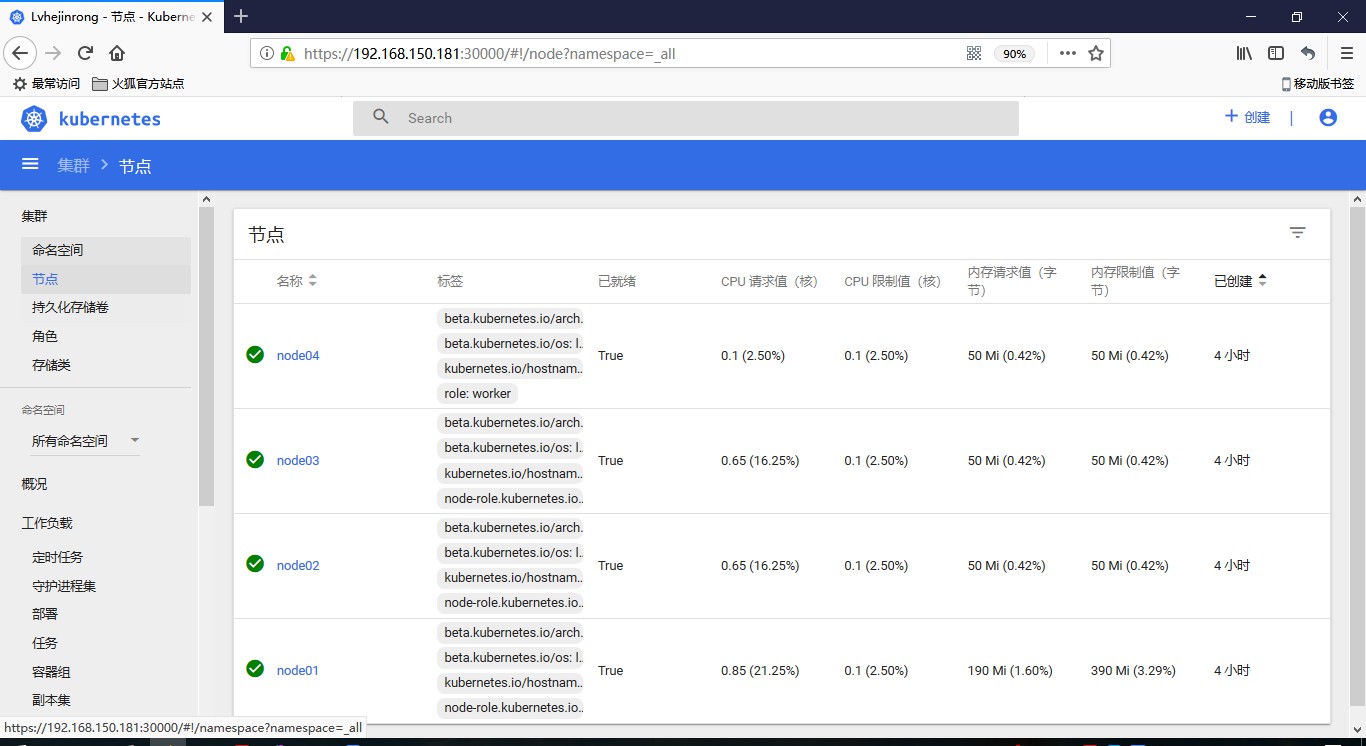Click the dashboard Search input field
The image size is (1366, 746).
click(x=686, y=118)
